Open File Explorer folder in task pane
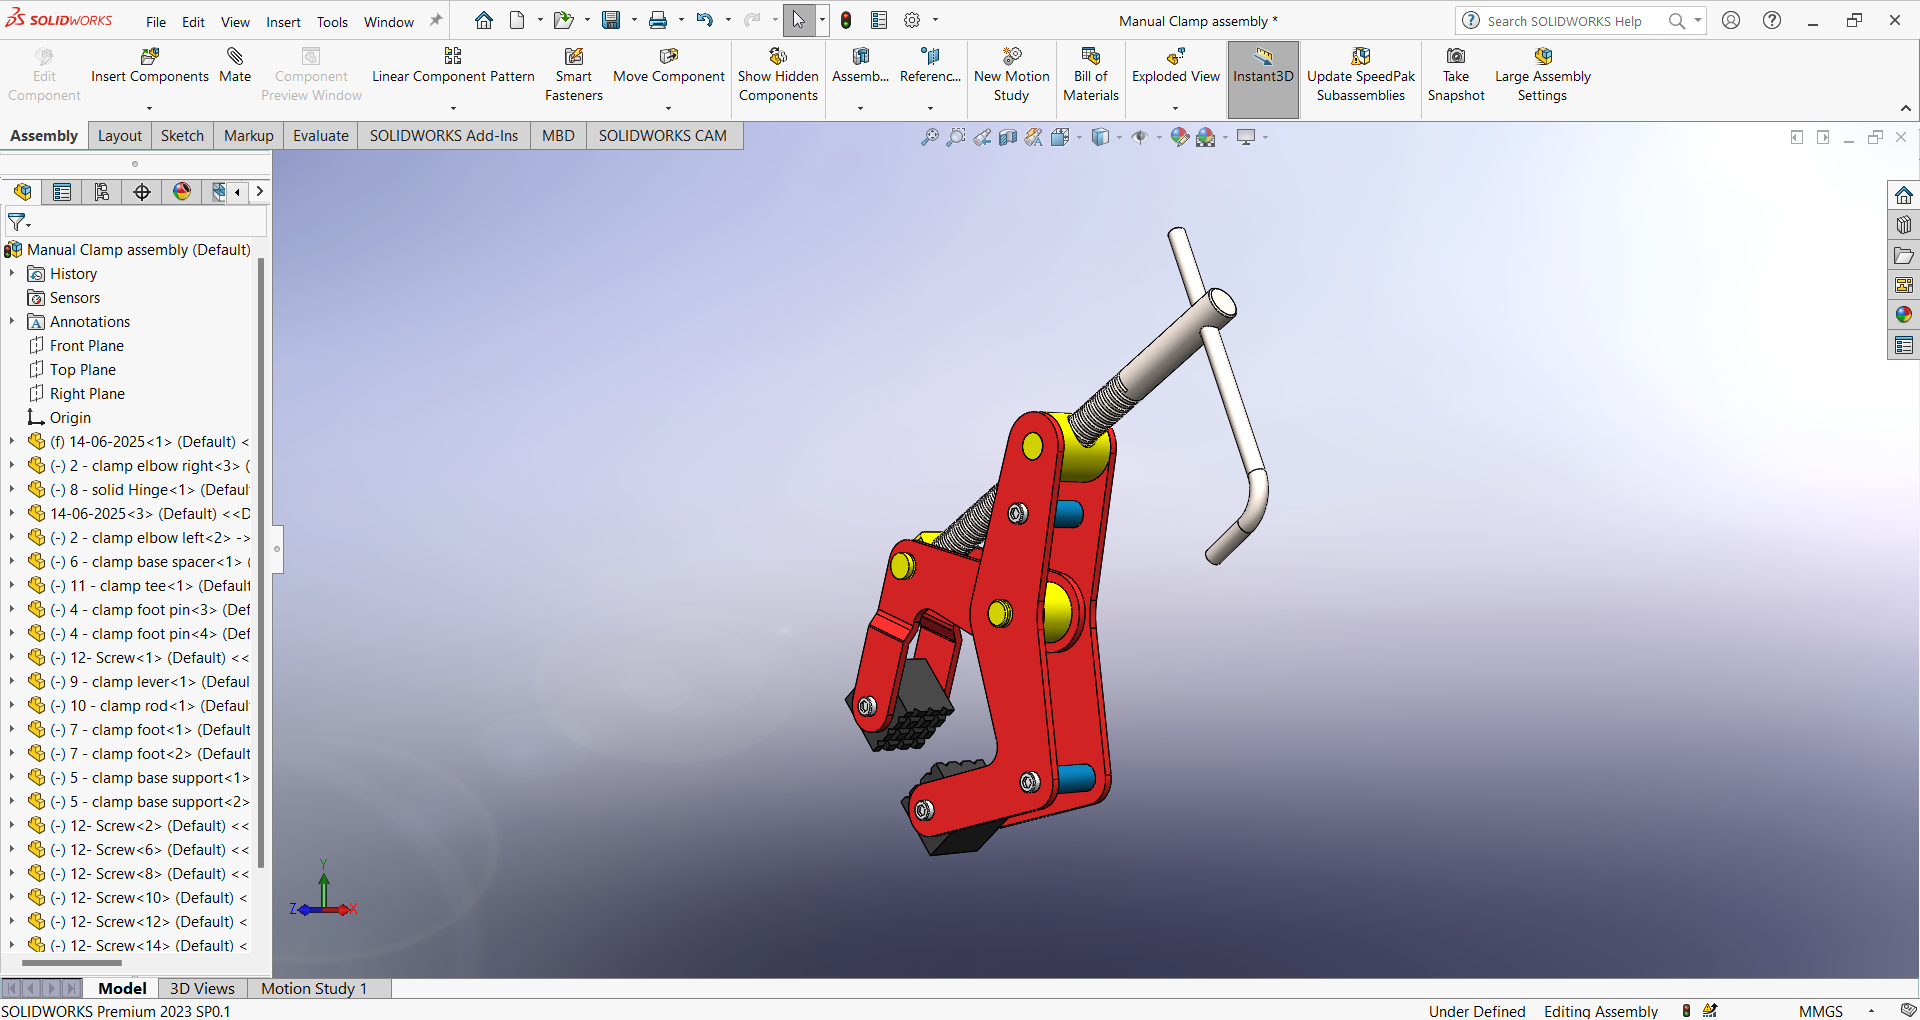 click(1904, 255)
